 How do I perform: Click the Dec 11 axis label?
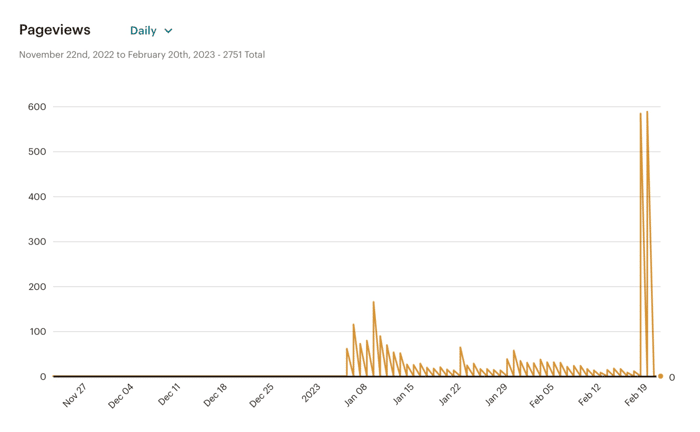[169, 395]
